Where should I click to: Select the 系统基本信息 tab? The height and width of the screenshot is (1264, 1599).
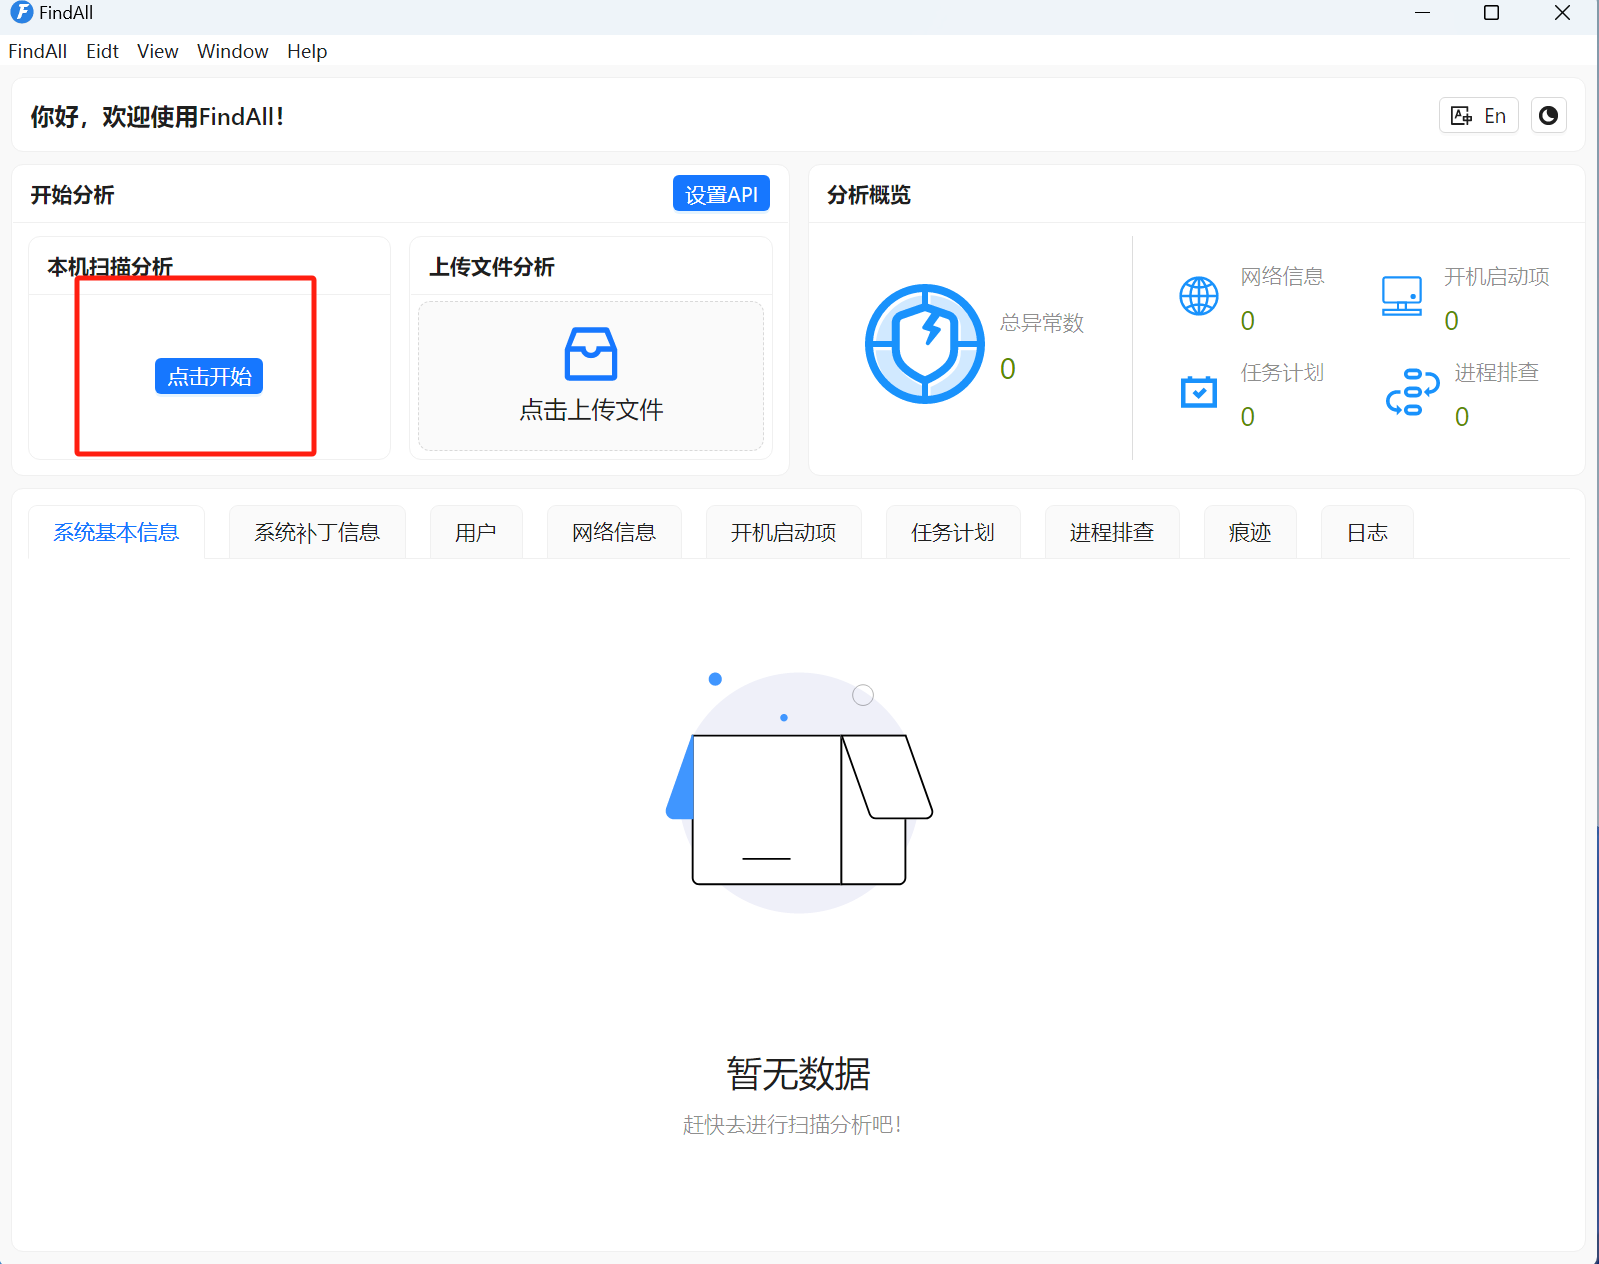pos(116,532)
